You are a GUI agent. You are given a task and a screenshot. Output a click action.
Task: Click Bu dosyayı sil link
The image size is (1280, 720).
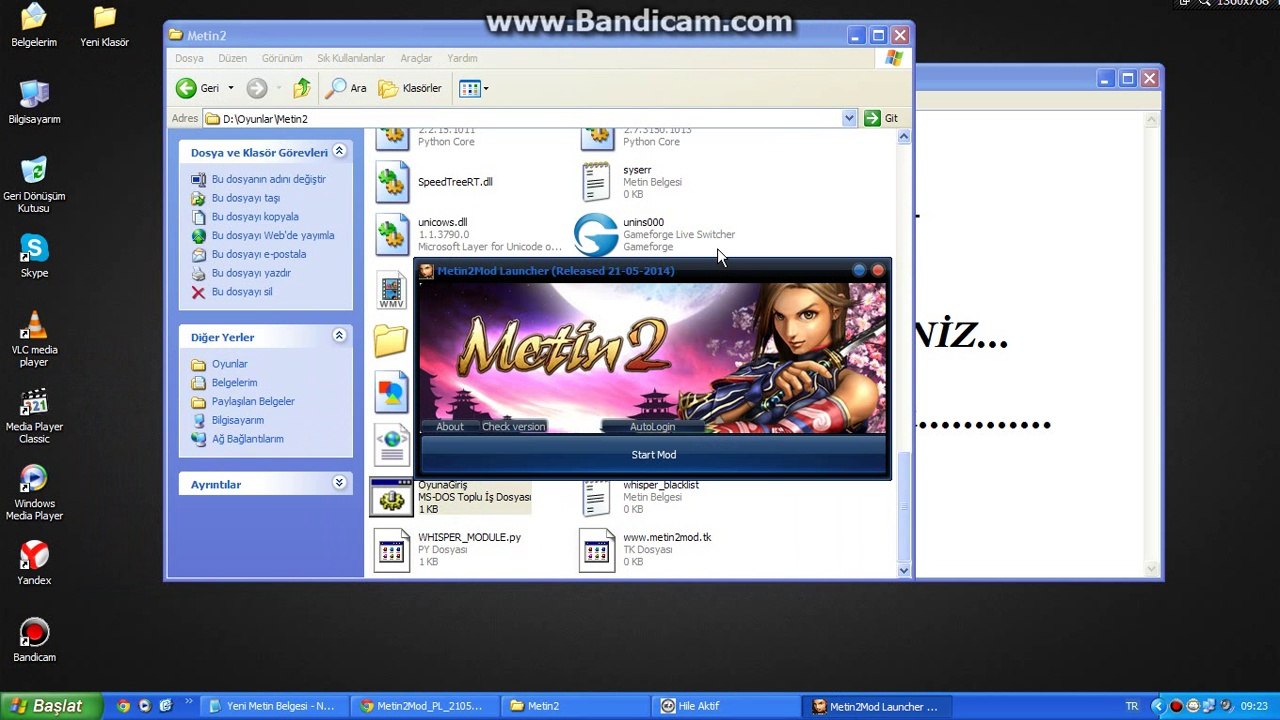241,292
